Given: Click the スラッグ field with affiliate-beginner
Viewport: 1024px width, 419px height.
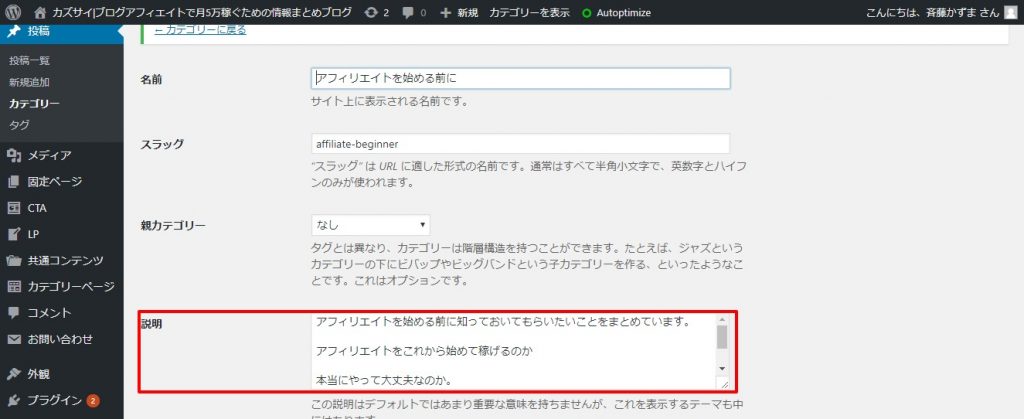Looking at the screenshot, I should coord(520,144).
